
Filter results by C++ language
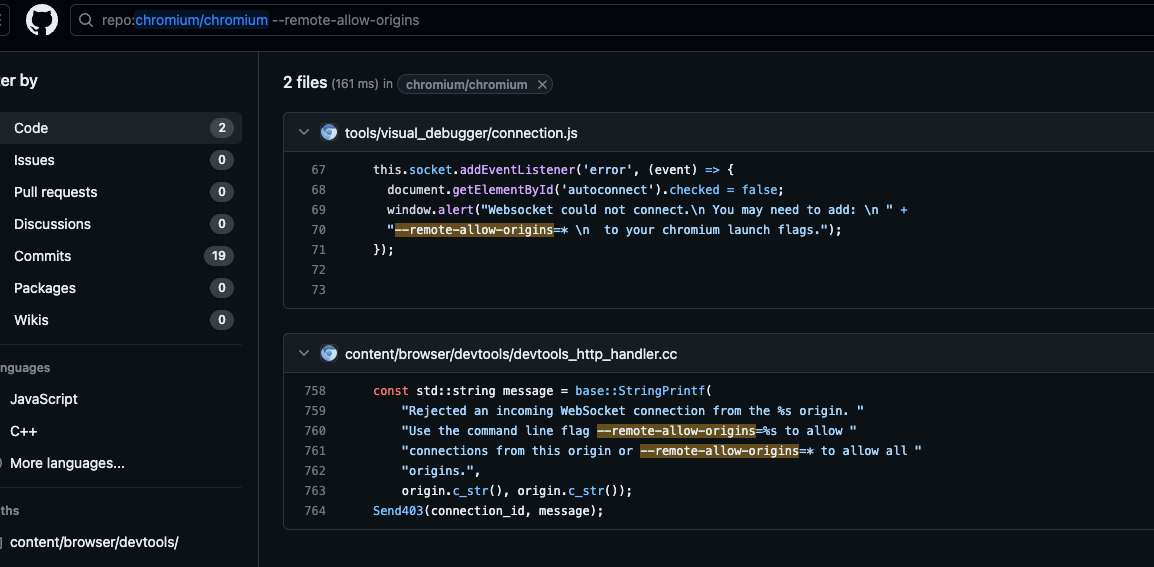(24, 431)
